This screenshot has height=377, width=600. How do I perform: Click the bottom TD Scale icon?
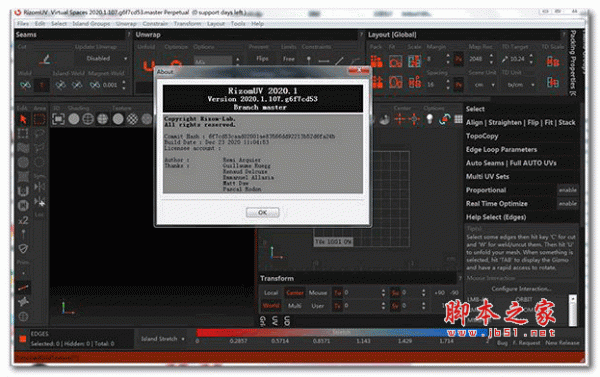click(x=553, y=82)
